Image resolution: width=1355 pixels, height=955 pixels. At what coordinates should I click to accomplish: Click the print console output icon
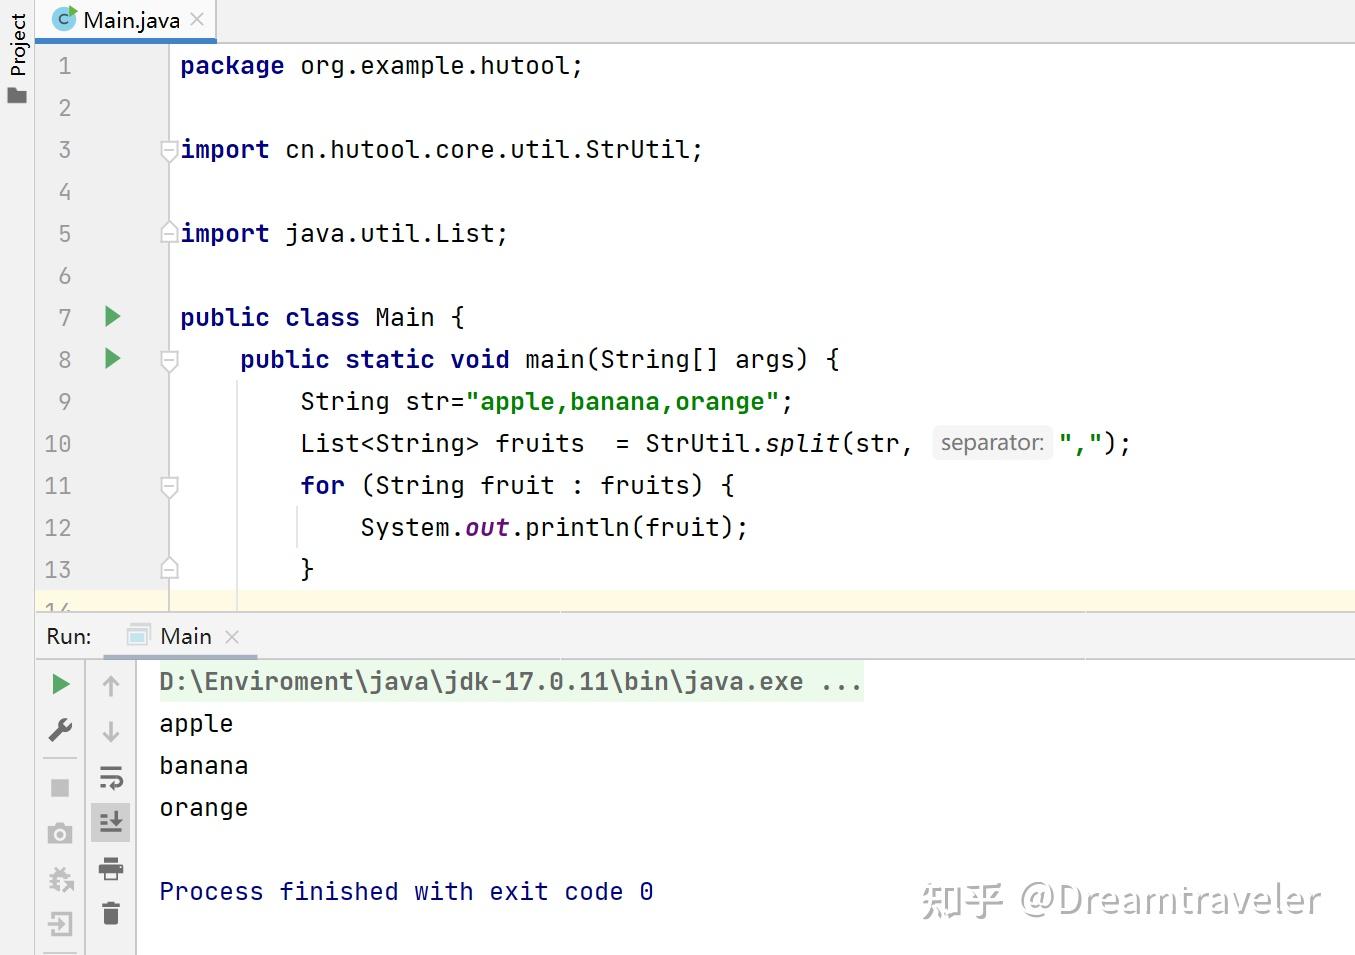(x=111, y=868)
